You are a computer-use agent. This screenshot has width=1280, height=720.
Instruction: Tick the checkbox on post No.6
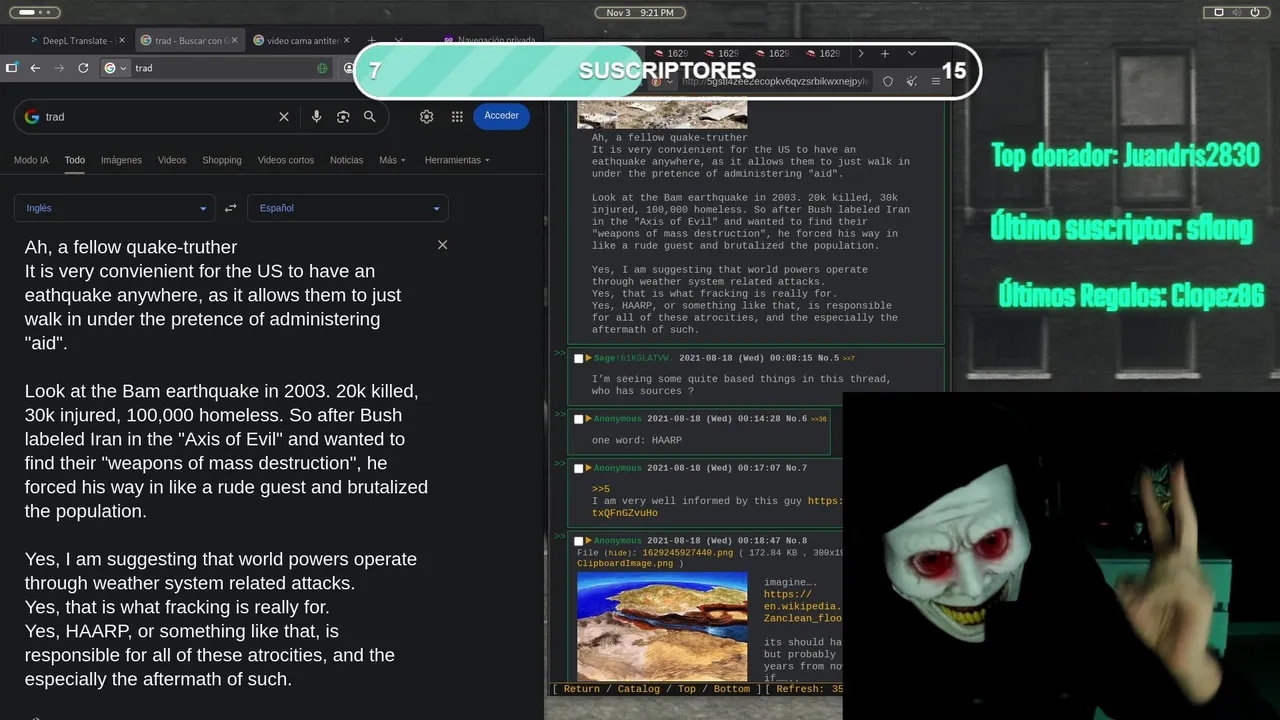(578, 419)
